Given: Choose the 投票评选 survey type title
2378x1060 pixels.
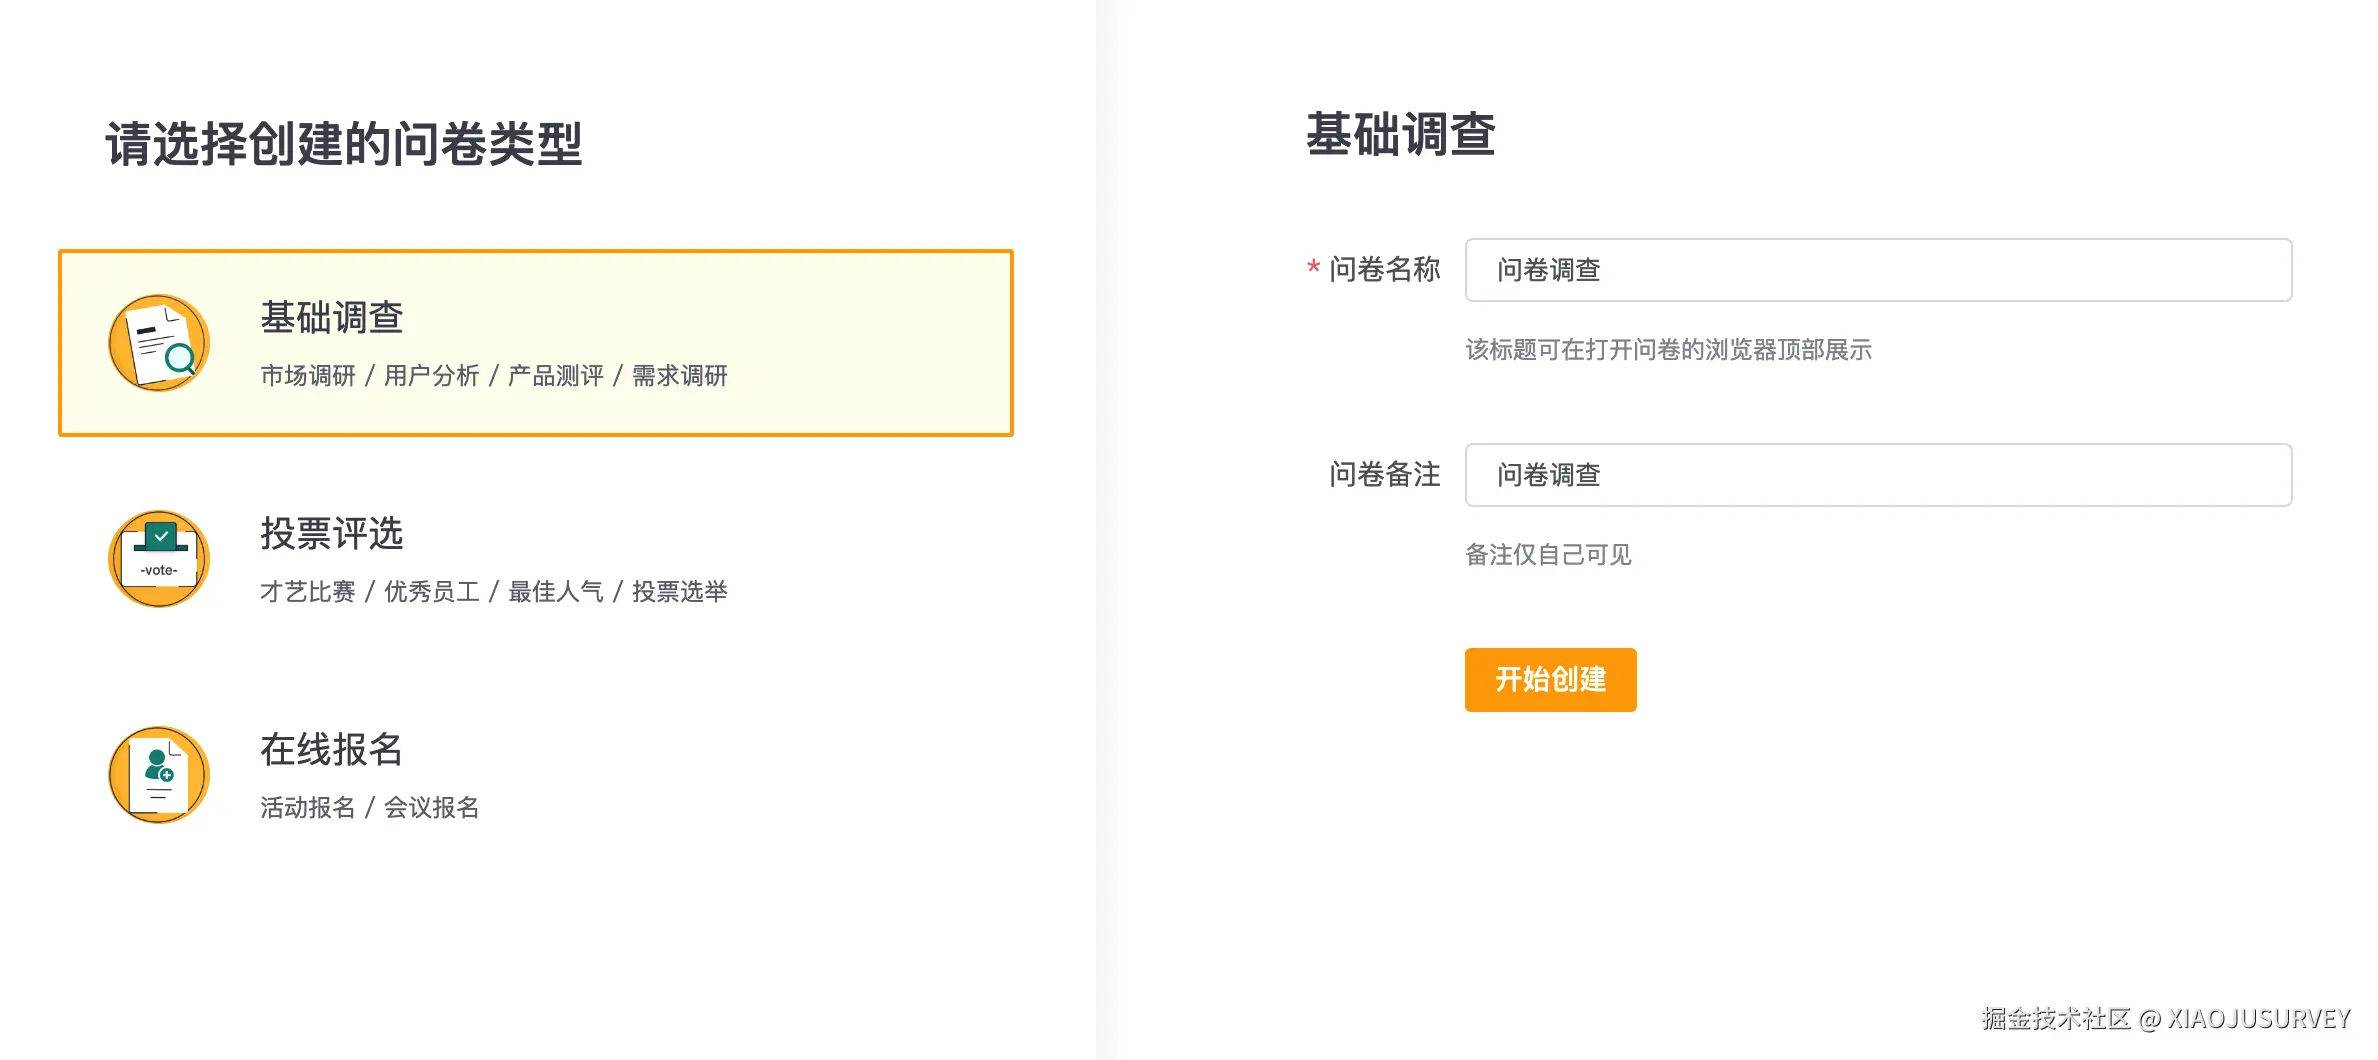Looking at the screenshot, I should (332, 534).
